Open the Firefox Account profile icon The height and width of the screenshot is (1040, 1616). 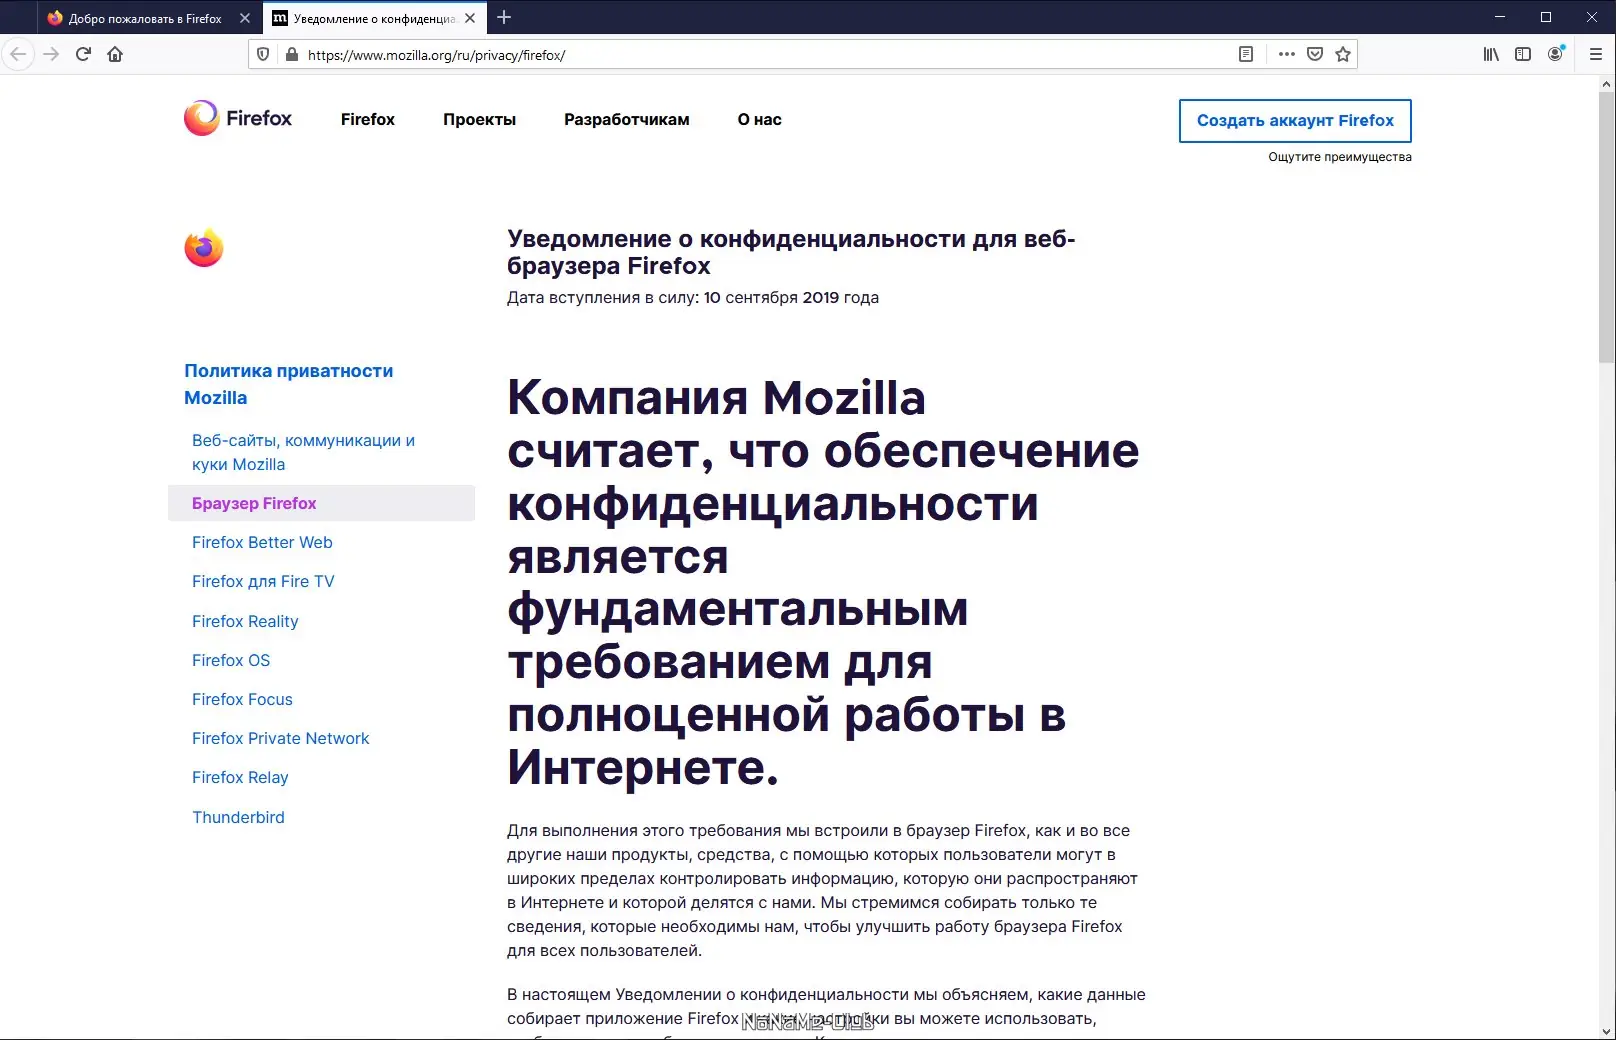1555,54
